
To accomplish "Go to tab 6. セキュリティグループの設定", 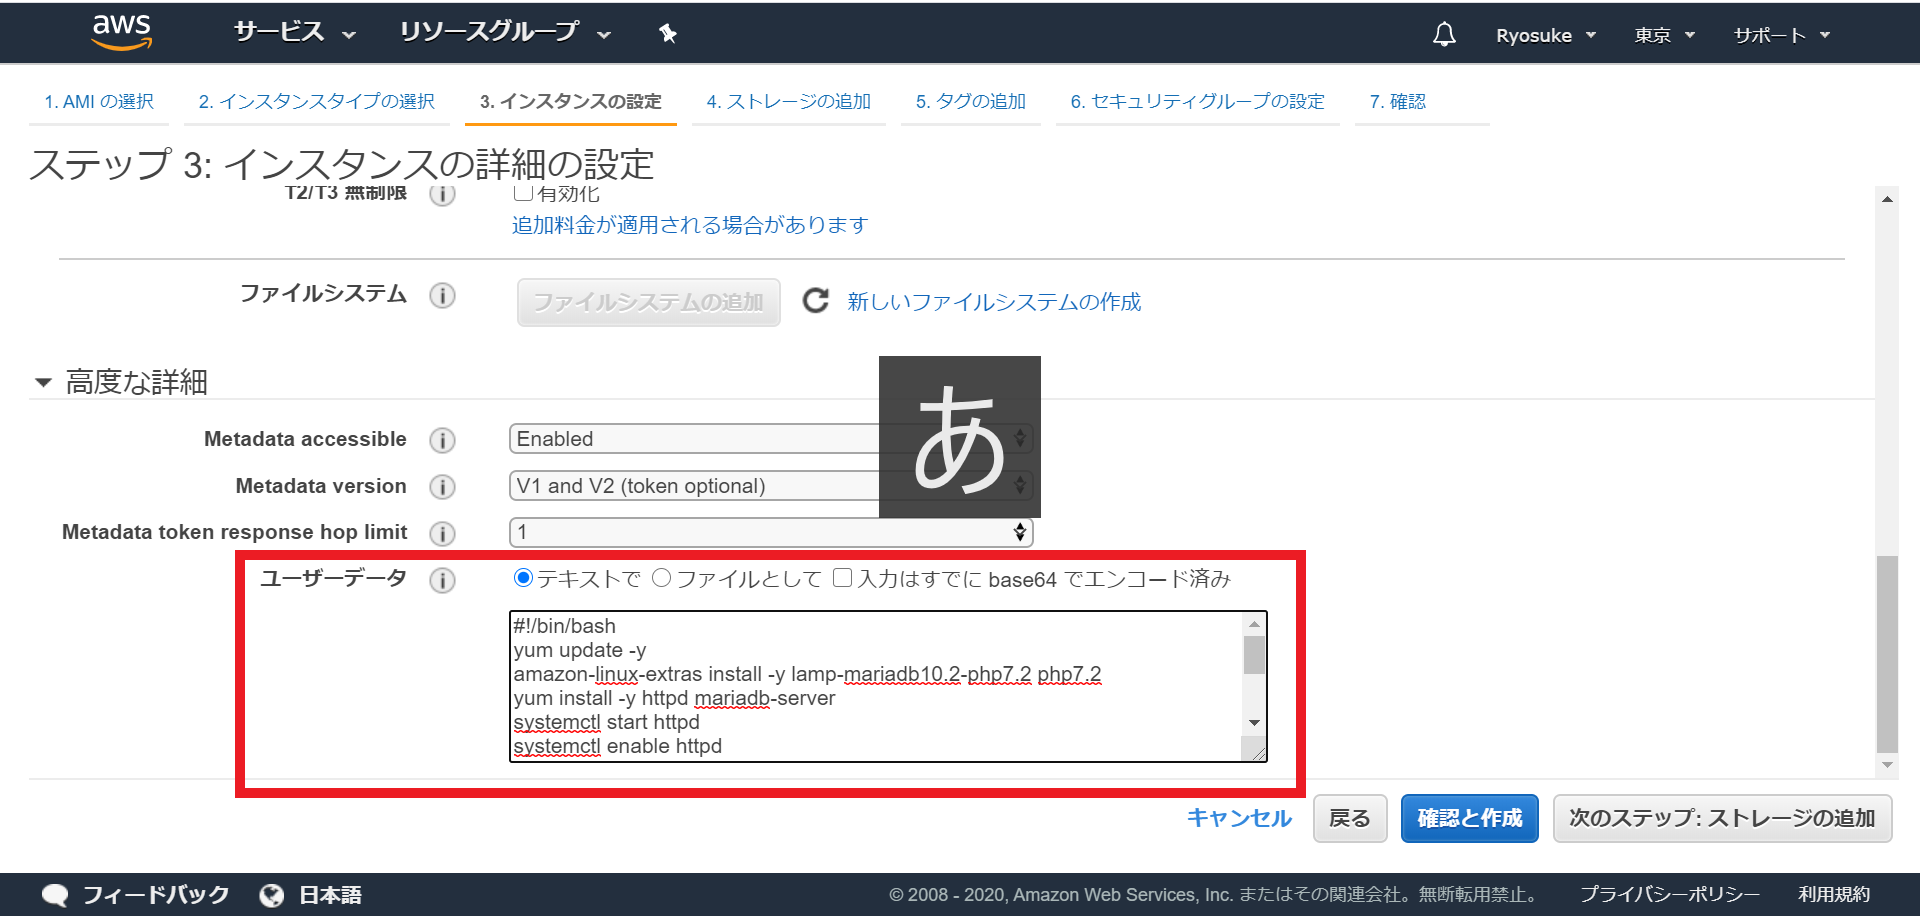I will [x=1198, y=102].
